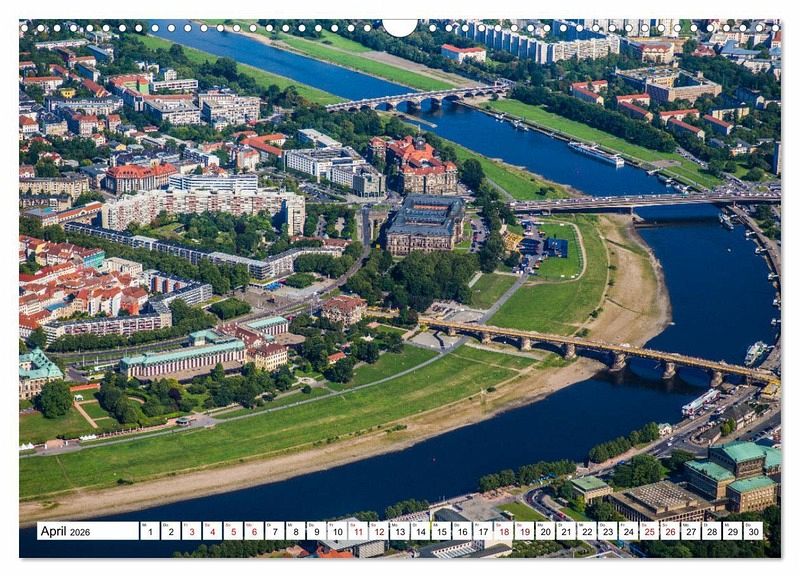The image size is (800, 577).
Task: Select date cell 2 in calendar strip
Action: (x=170, y=531)
